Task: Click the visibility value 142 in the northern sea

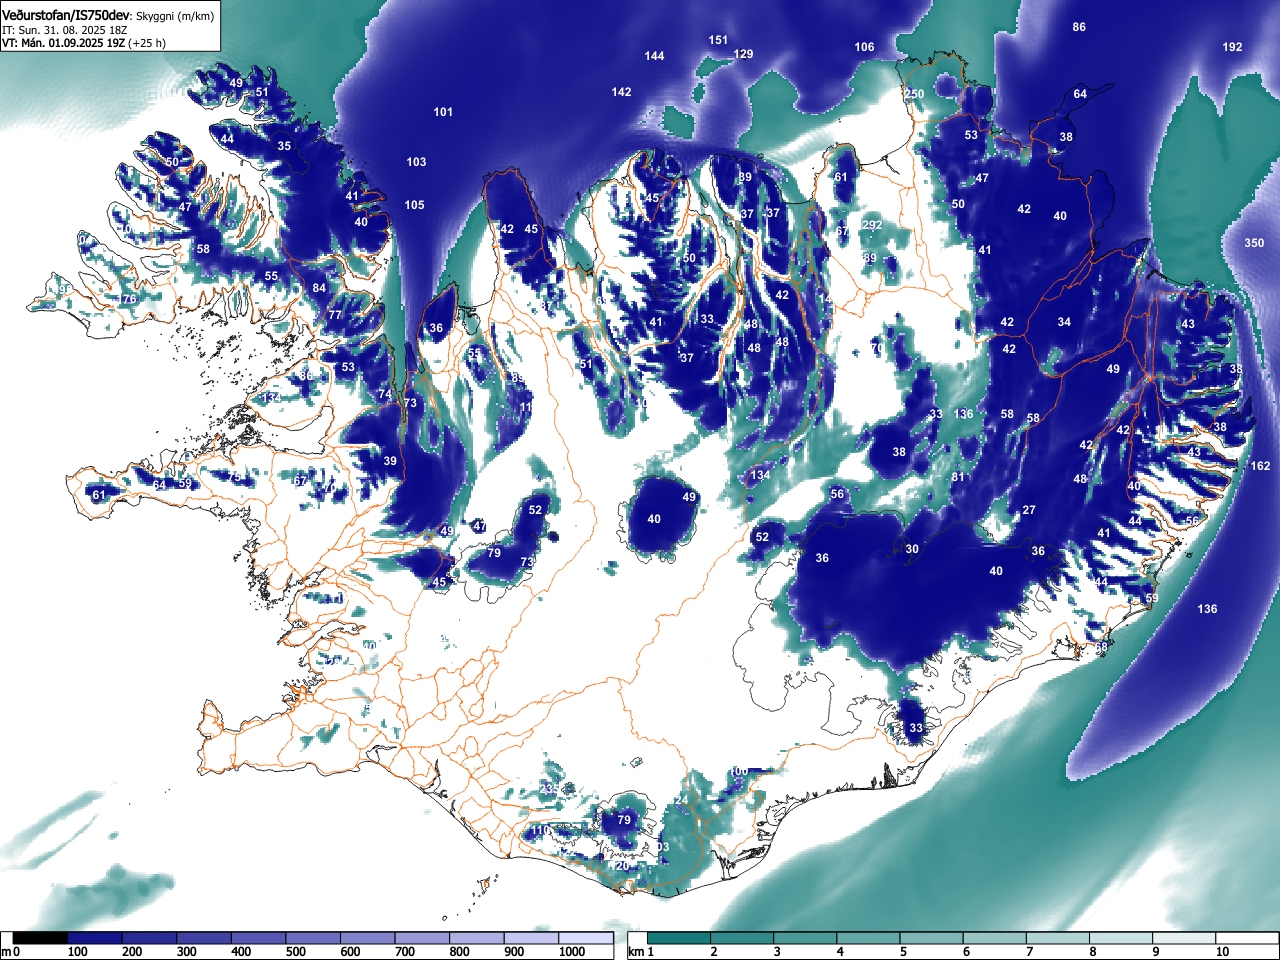Action: [621, 92]
